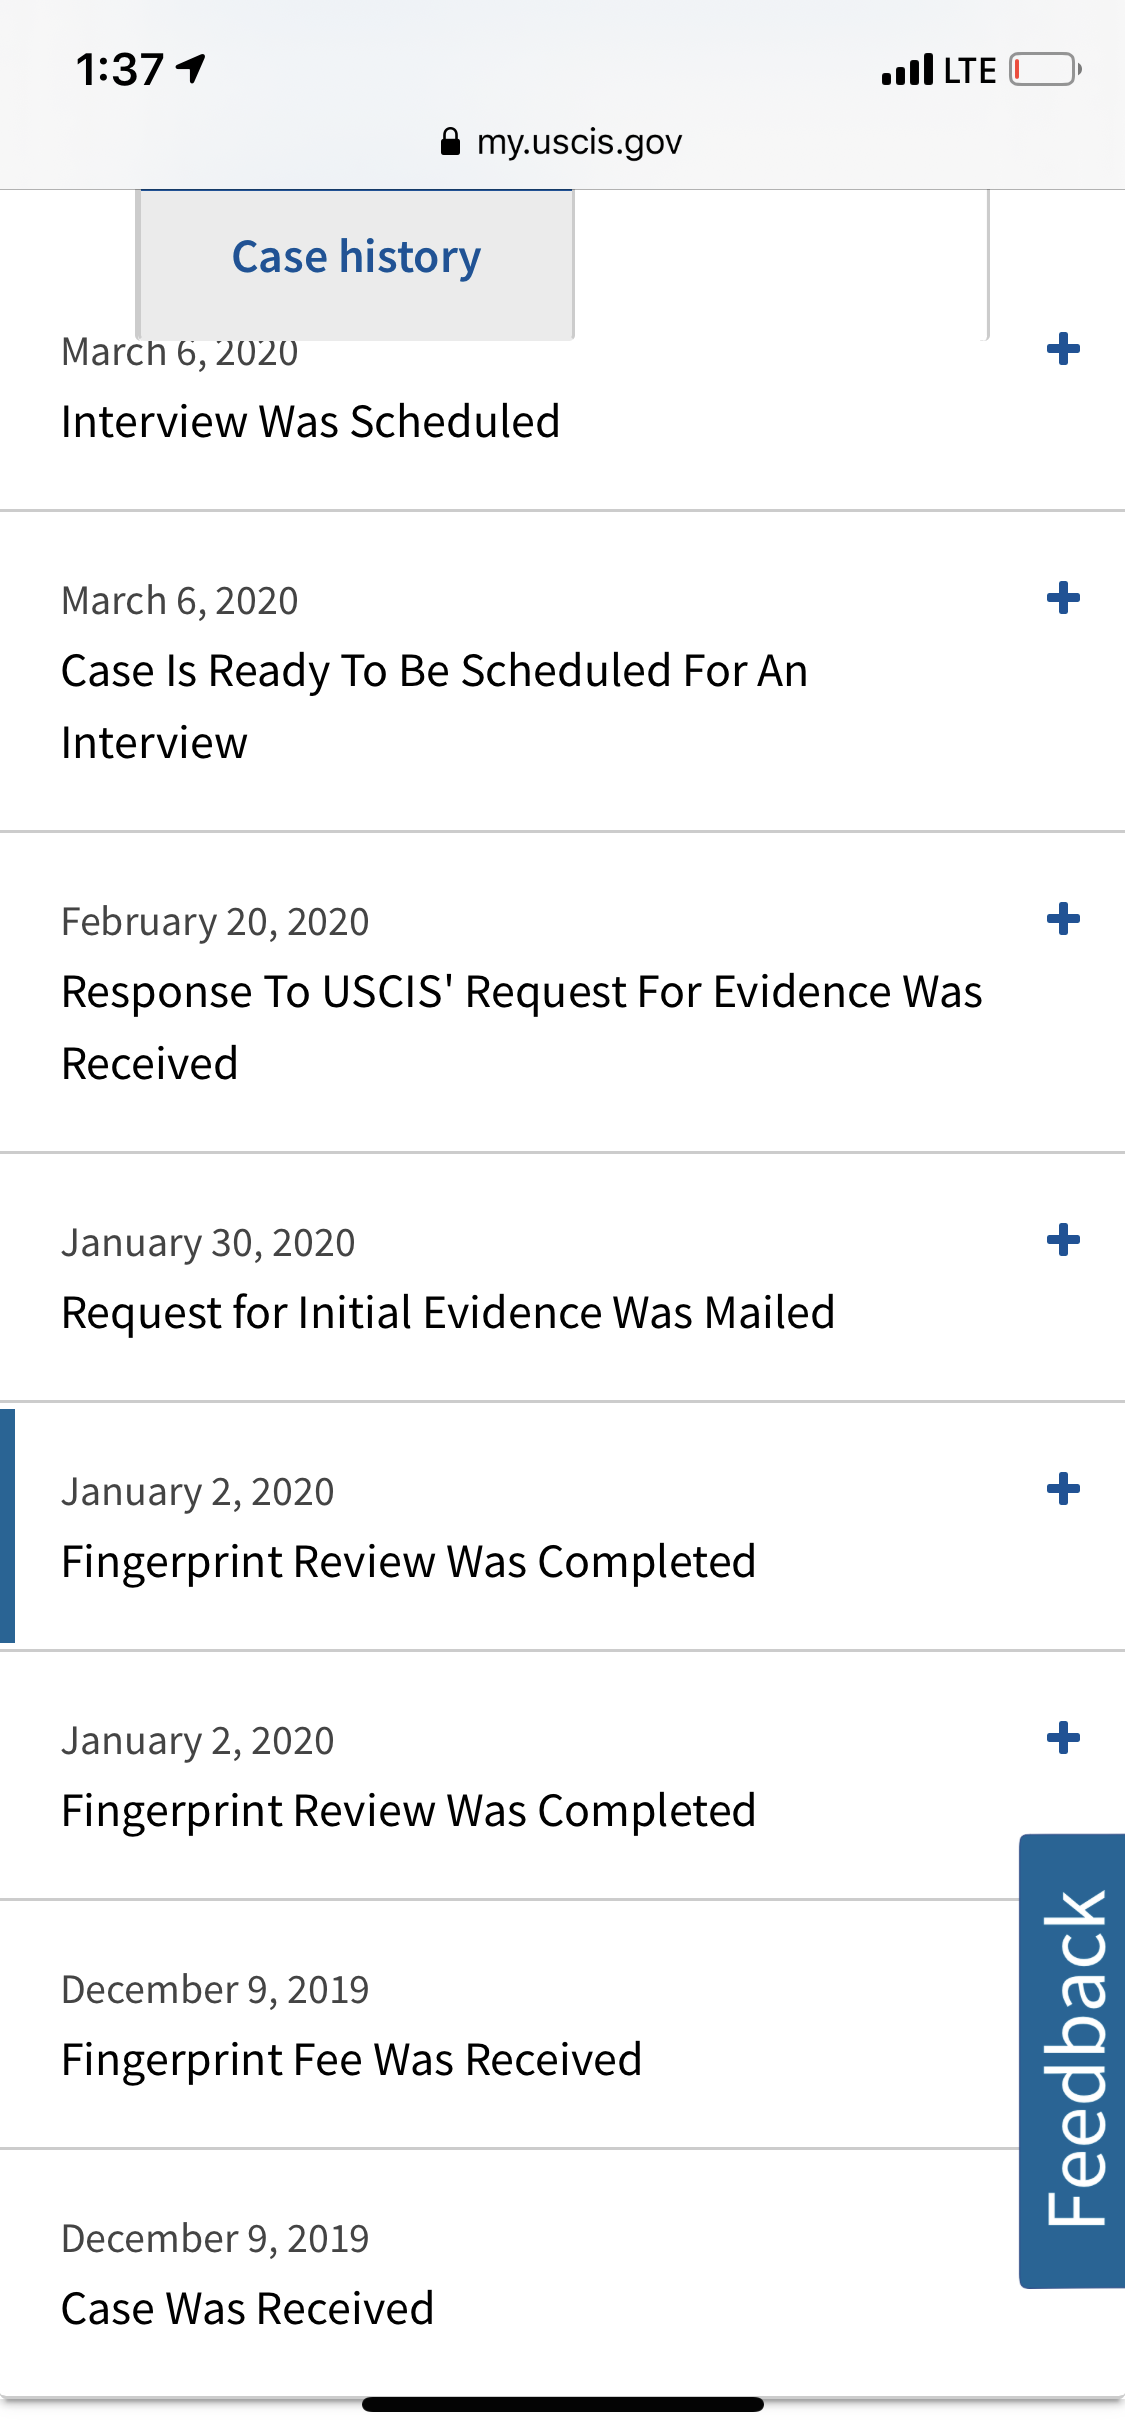Expand the Interview Was Scheduled entry plus icon
The image size is (1125, 2436).
(x=1063, y=349)
